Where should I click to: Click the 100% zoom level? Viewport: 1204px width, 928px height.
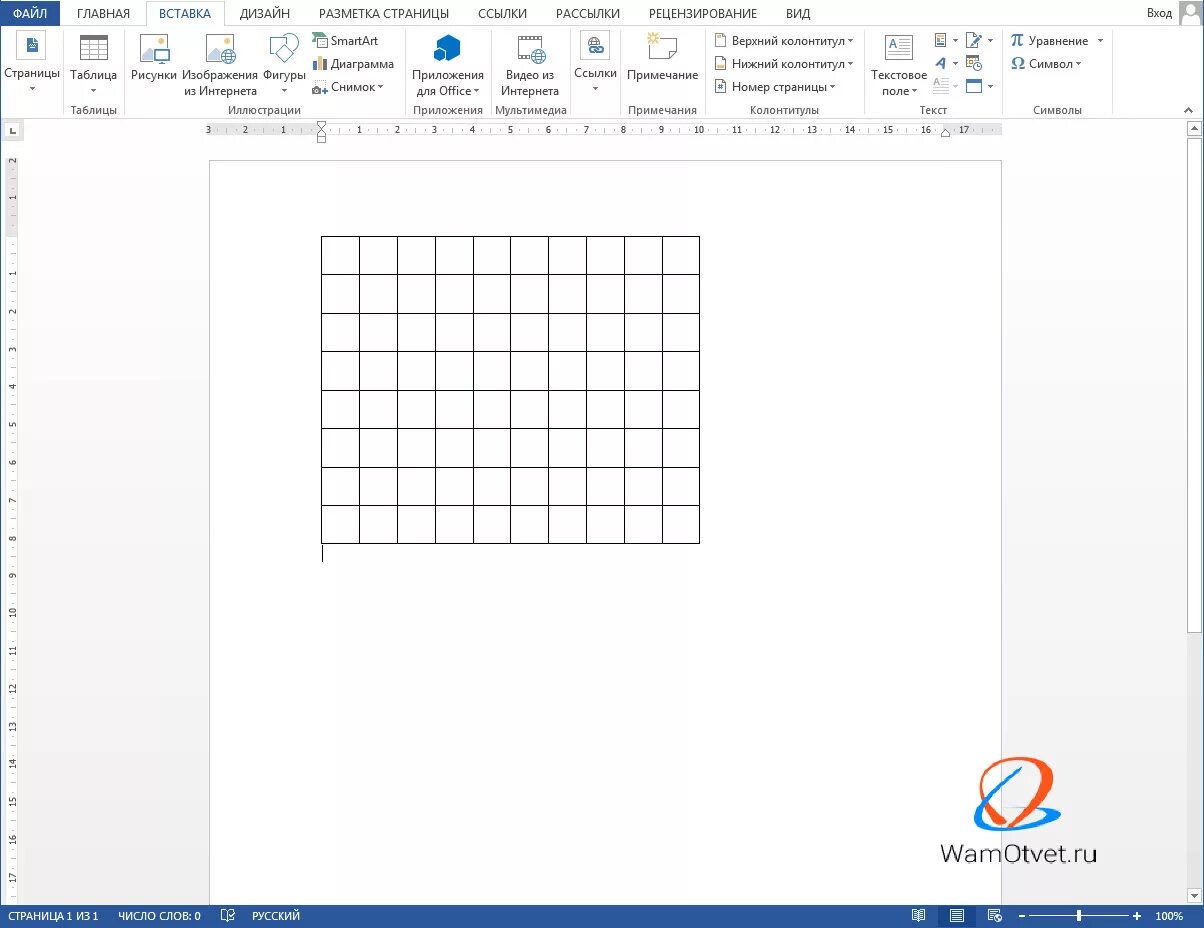(1169, 916)
